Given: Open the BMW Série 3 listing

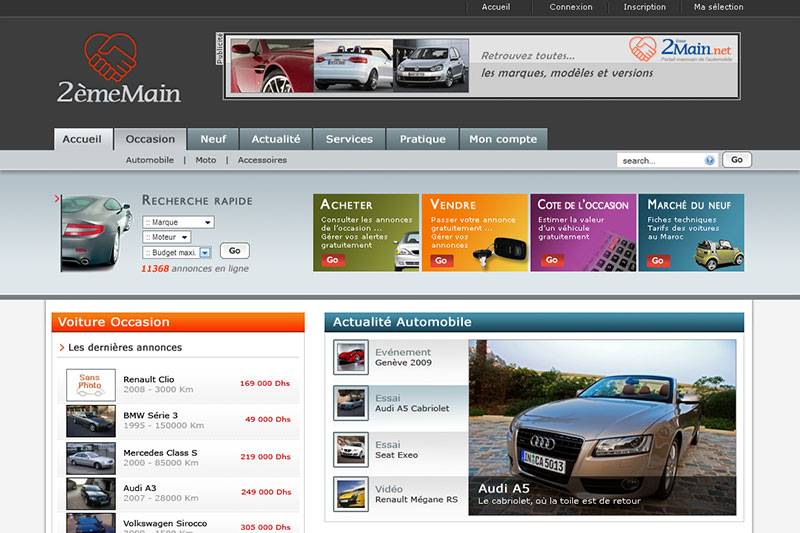Looking at the screenshot, I should pos(151,416).
